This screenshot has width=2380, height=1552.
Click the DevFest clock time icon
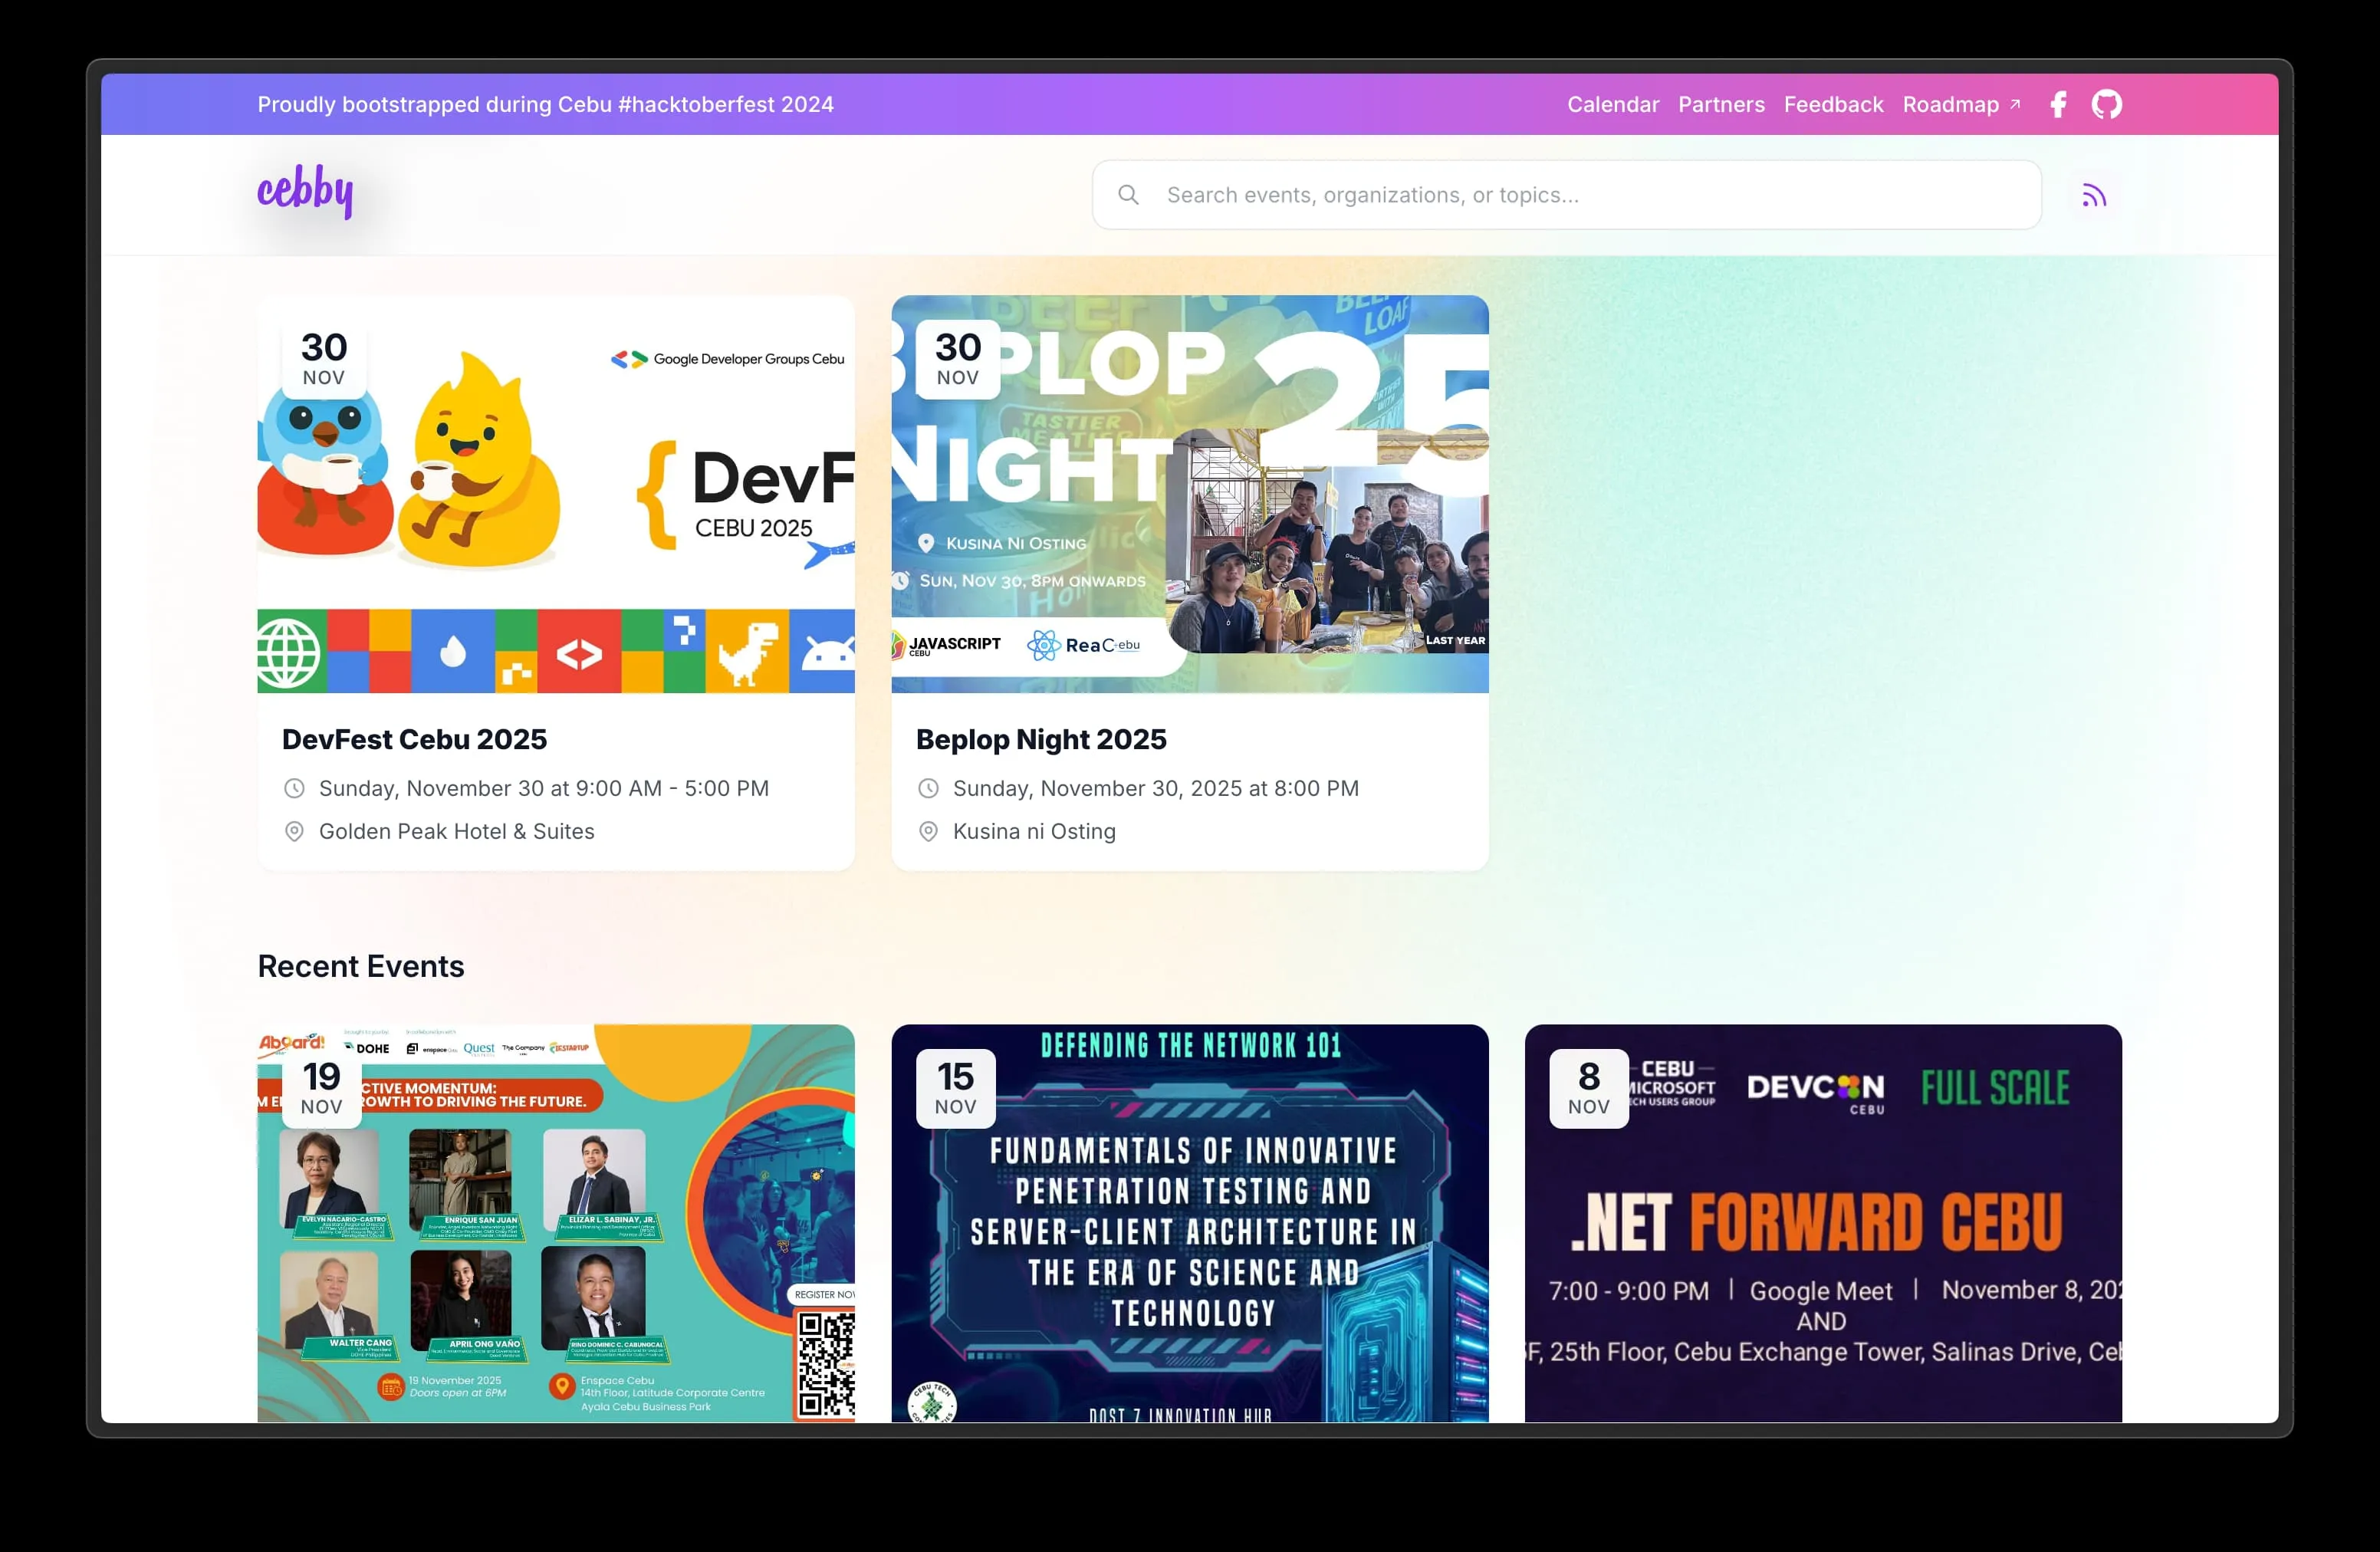[294, 789]
